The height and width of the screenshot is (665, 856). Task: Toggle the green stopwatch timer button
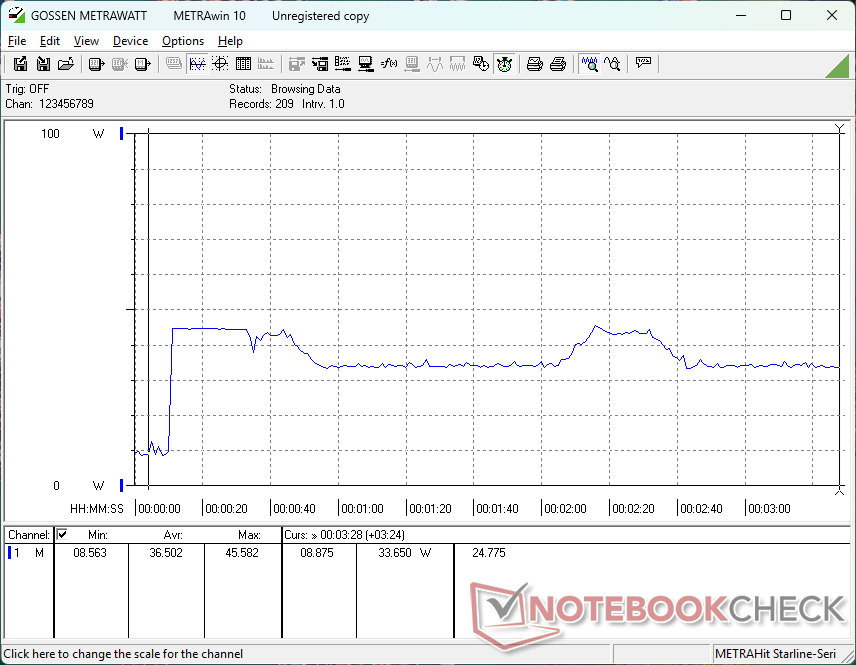(x=504, y=64)
